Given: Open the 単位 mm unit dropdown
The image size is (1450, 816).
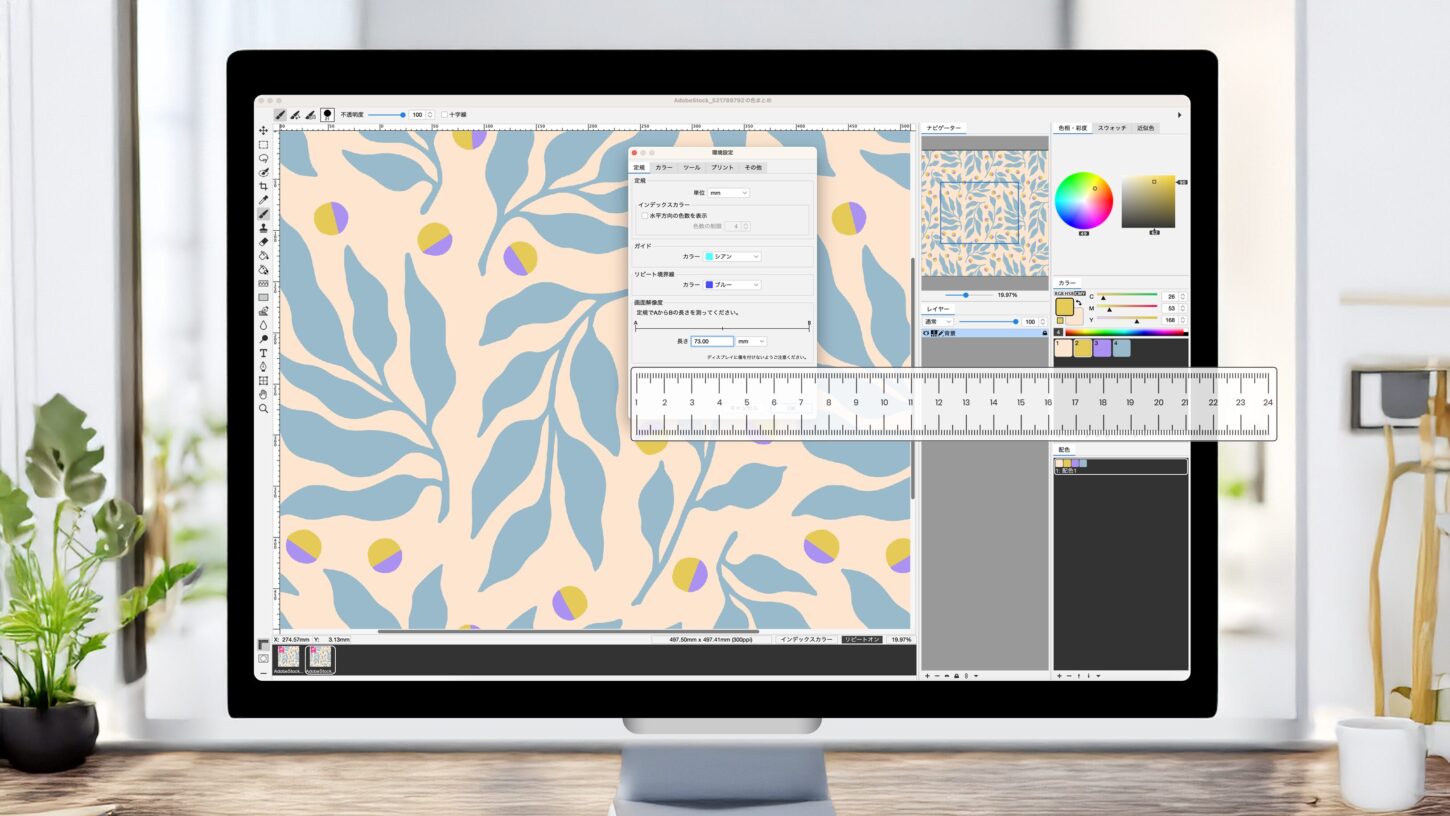Looking at the screenshot, I should [x=729, y=192].
